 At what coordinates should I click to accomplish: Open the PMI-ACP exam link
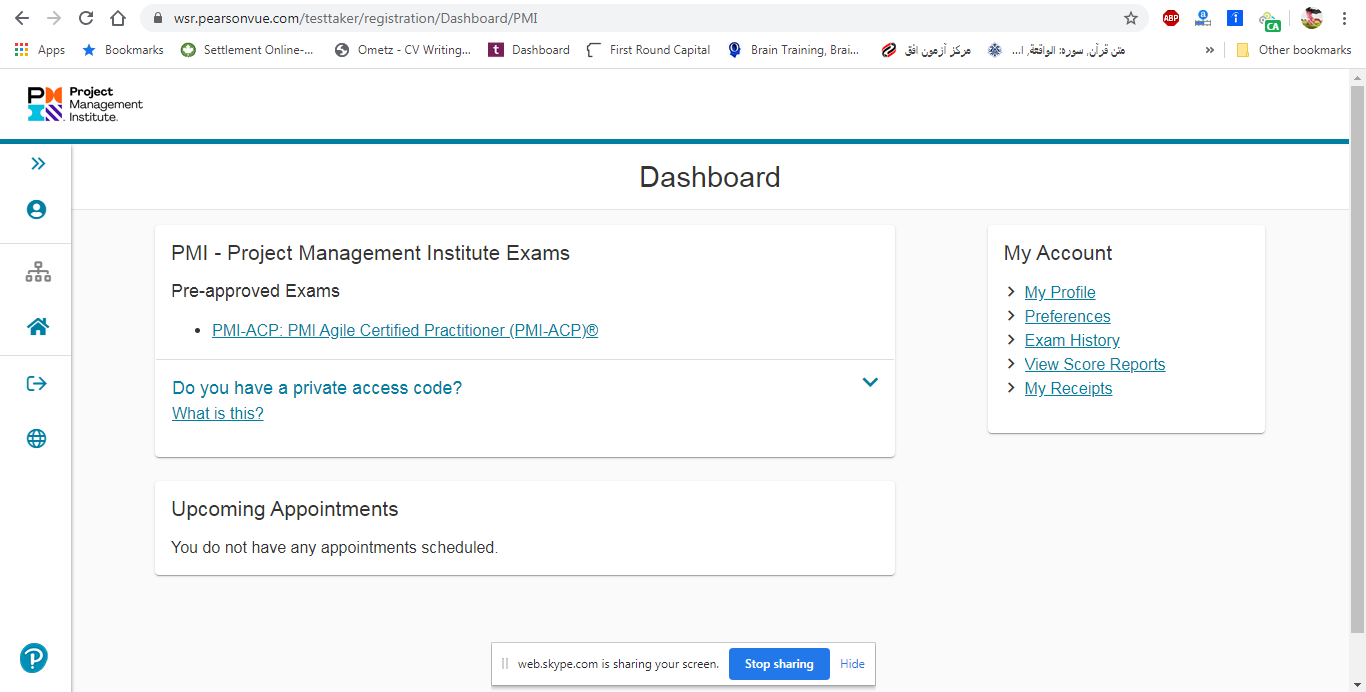click(x=405, y=331)
